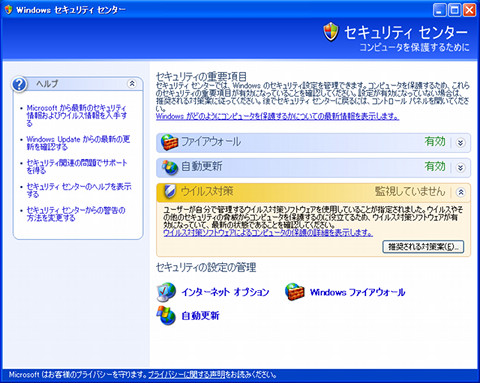Click the globe icon in 自動更新 status row
The width and height of the screenshot is (480, 383).
point(170,167)
